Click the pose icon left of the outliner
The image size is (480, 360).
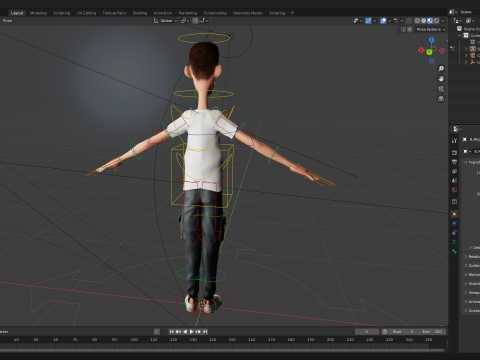pos(453,49)
